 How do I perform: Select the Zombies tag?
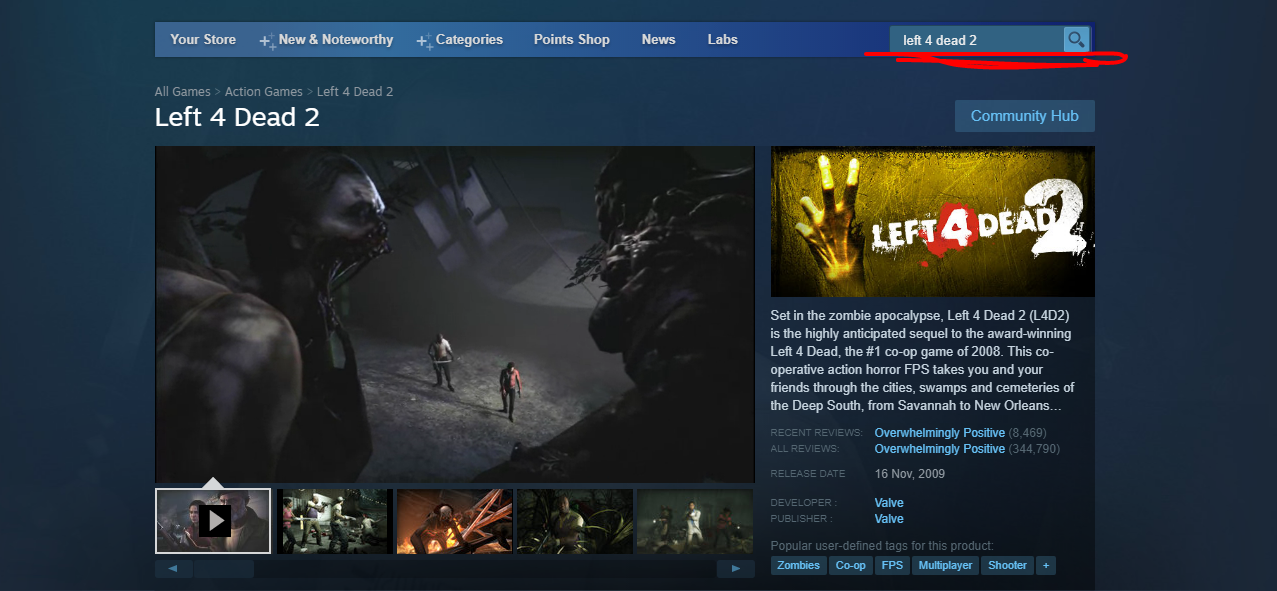[798, 565]
